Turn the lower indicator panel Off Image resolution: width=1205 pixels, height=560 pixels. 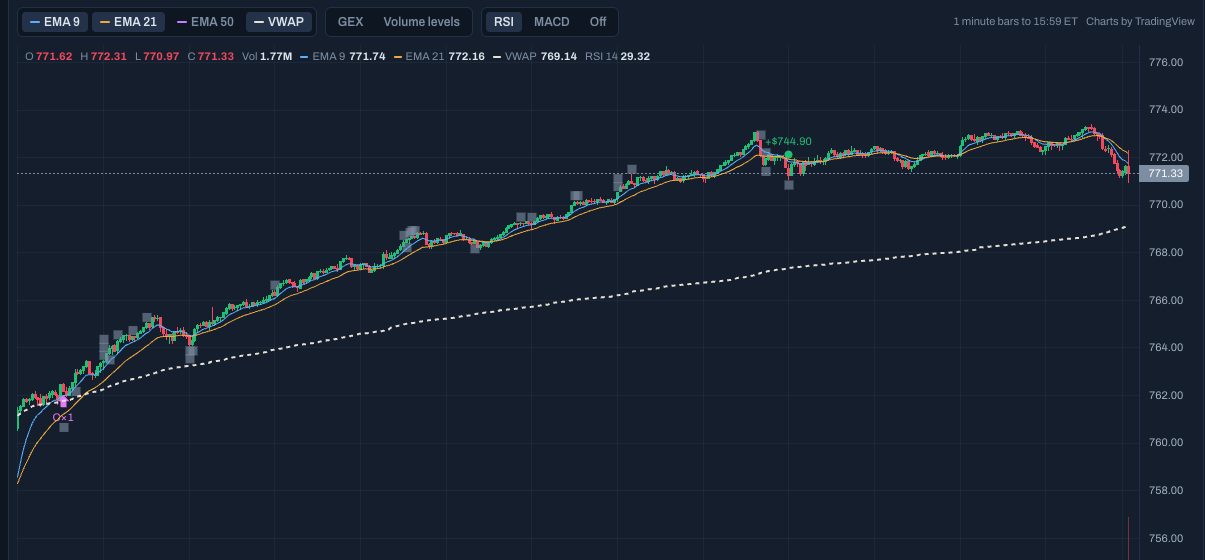coord(597,21)
